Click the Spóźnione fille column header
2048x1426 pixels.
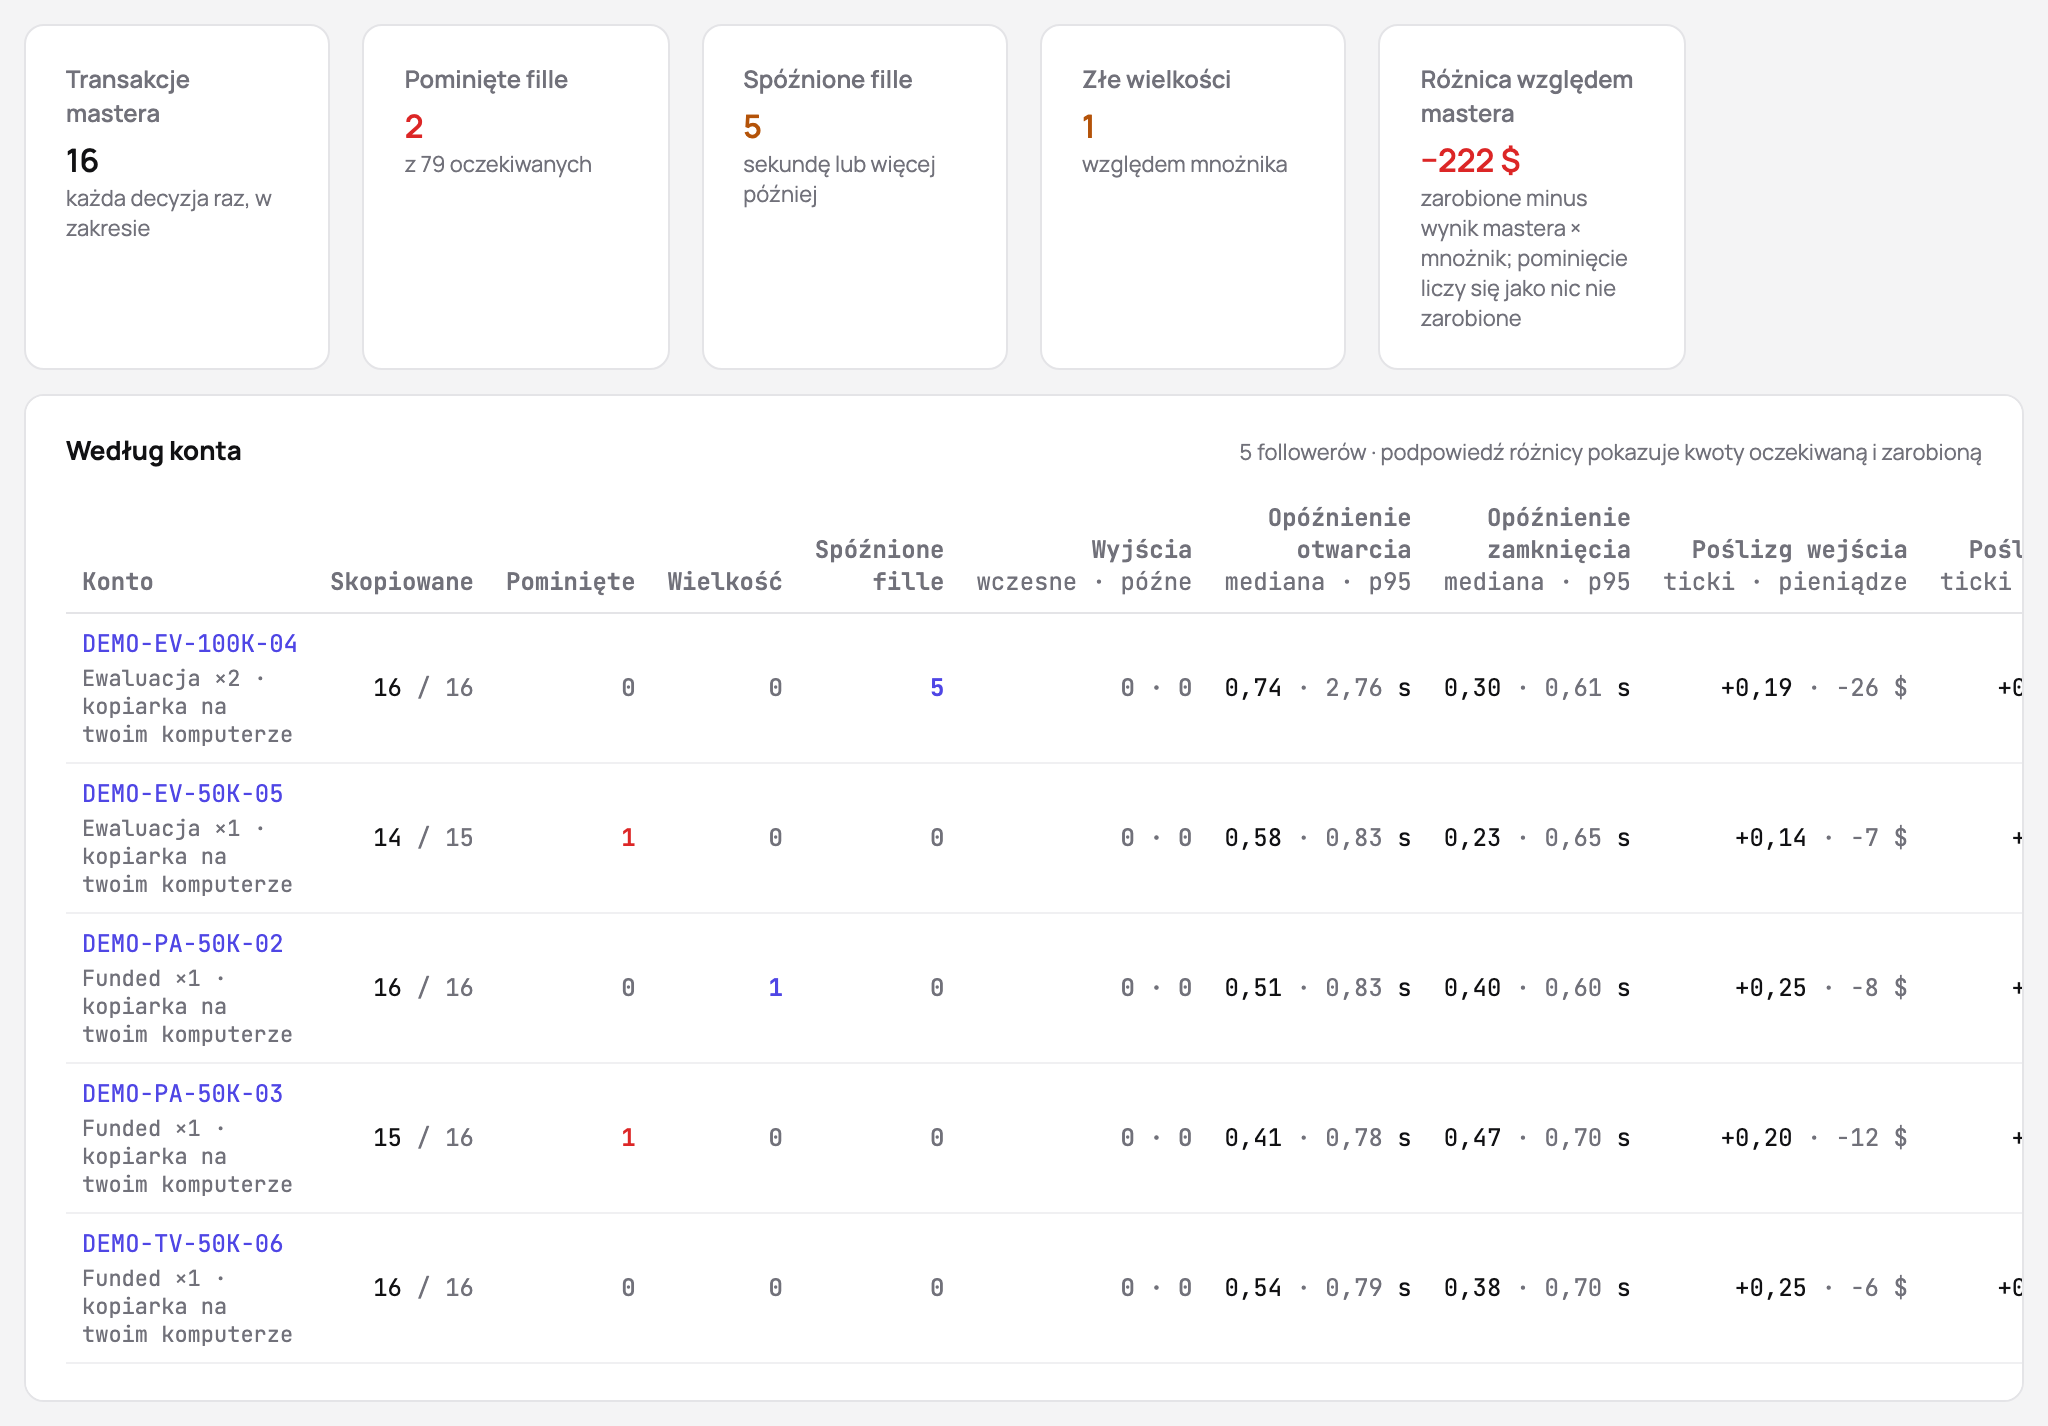879,566
